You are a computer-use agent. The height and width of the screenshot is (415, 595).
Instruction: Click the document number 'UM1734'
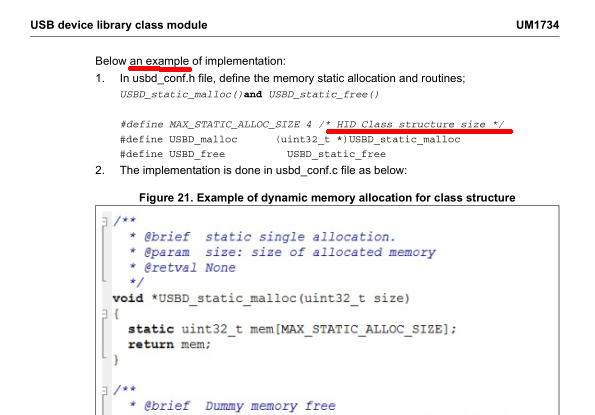click(x=537, y=25)
